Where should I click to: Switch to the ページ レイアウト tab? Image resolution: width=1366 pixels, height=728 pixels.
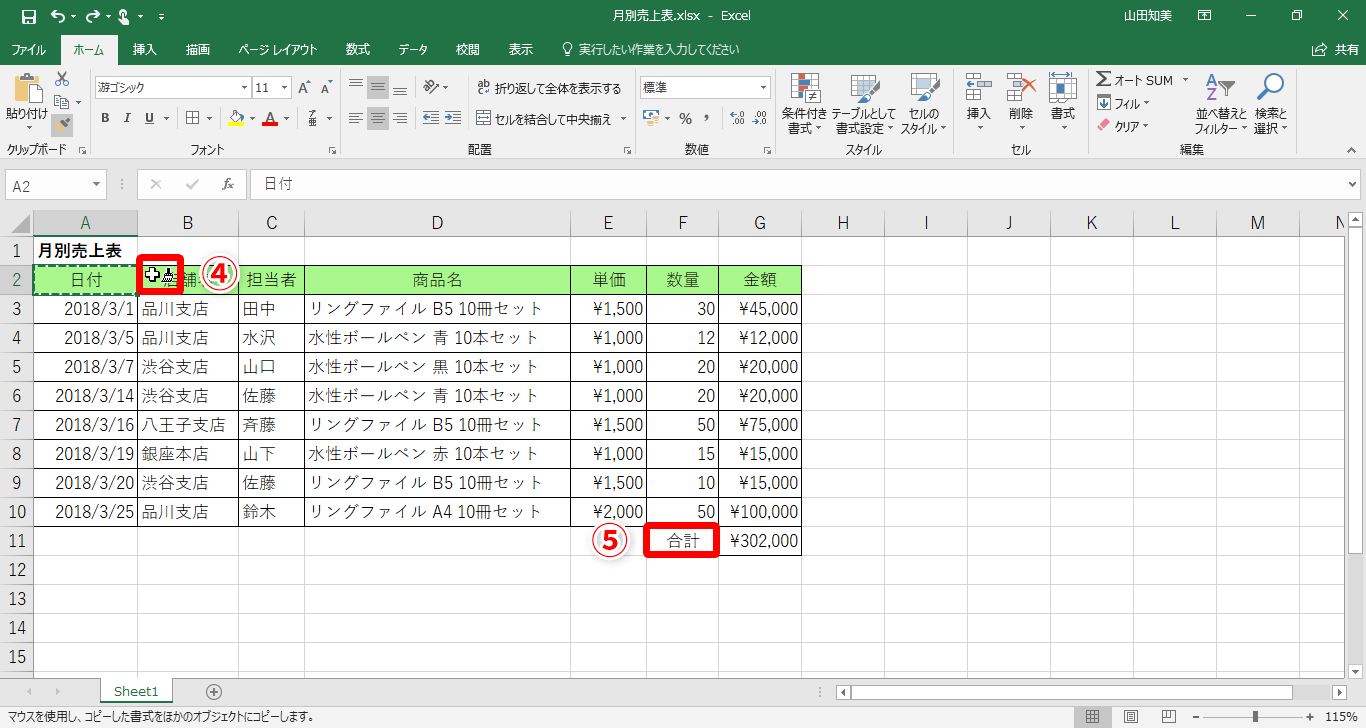pyautogui.click(x=278, y=49)
